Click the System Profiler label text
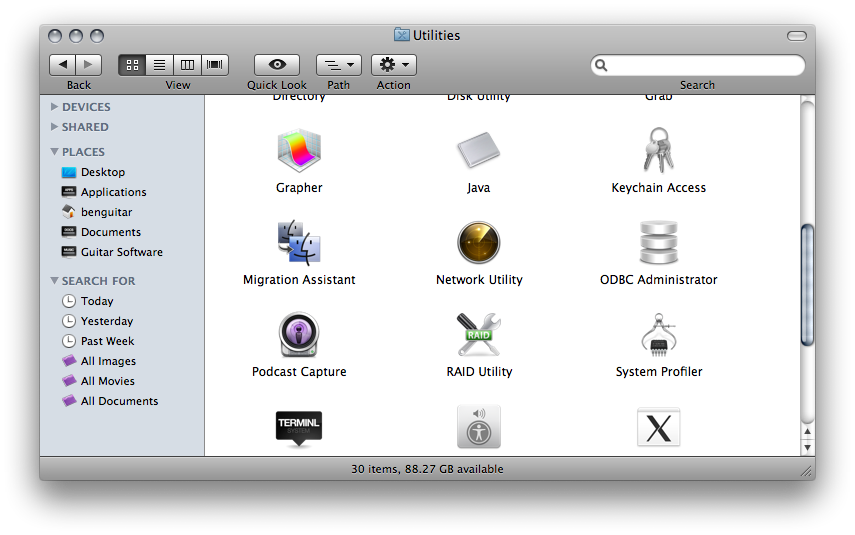 click(659, 371)
